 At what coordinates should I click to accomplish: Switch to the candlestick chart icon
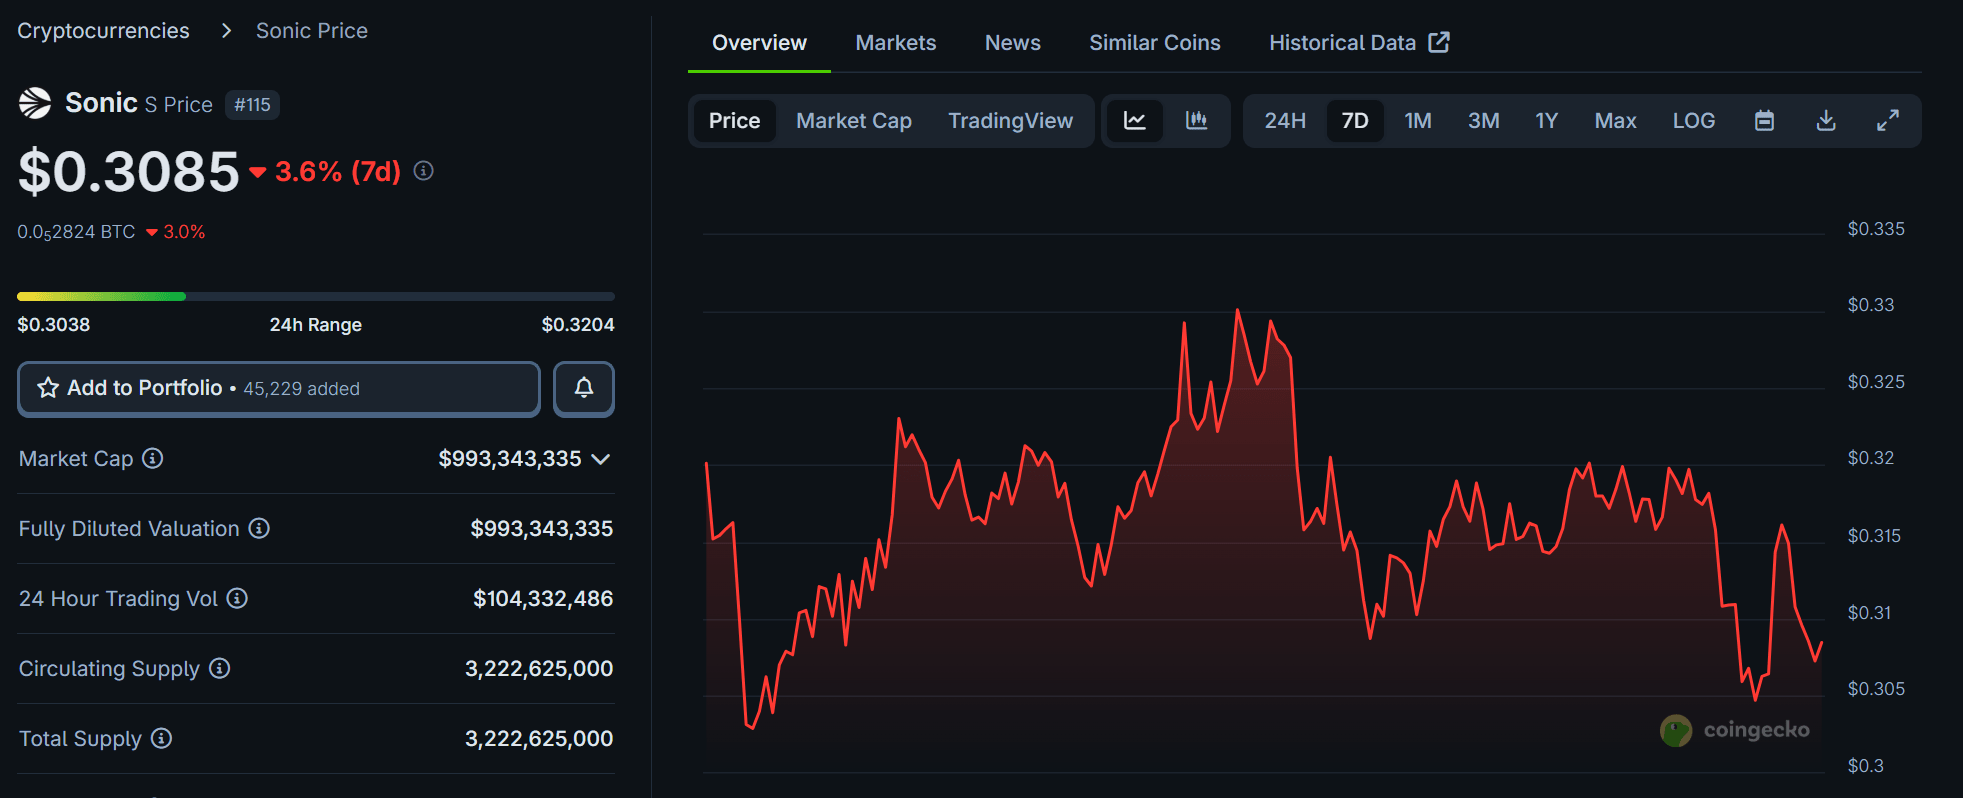1196,121
